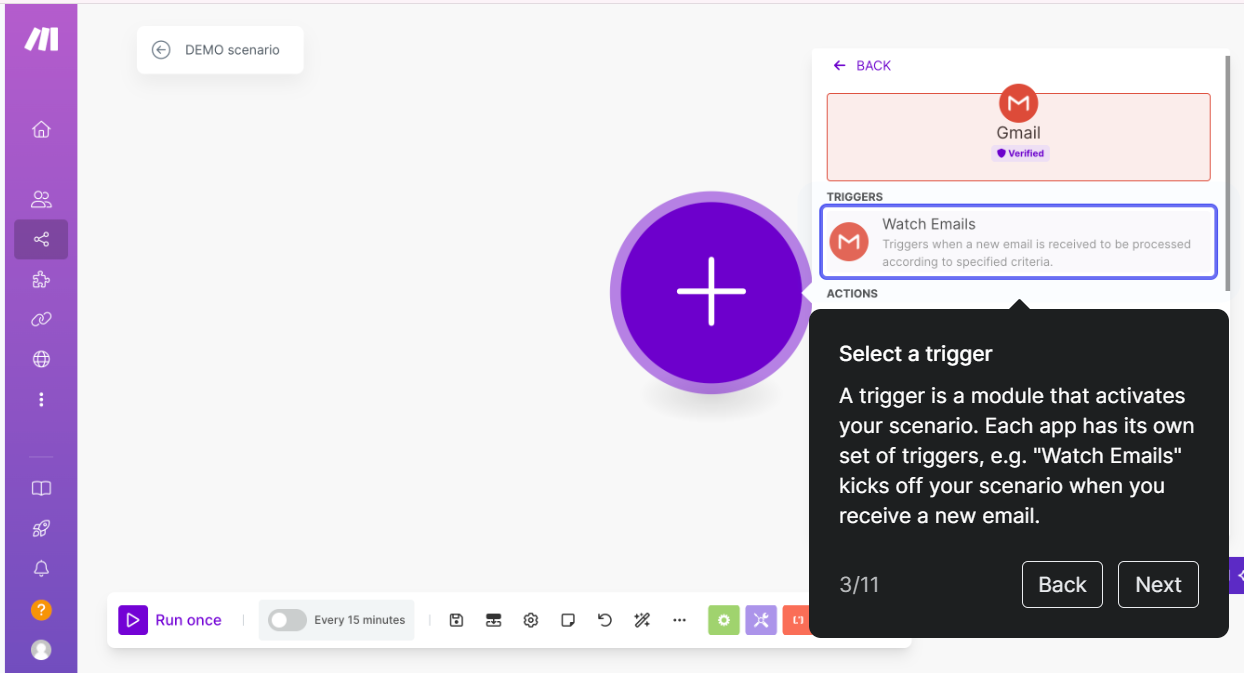Viewport: 1244px width, 673px height.
Task: Toggle the Every 15 minutes scheduling switch
Action: point(287,620)
